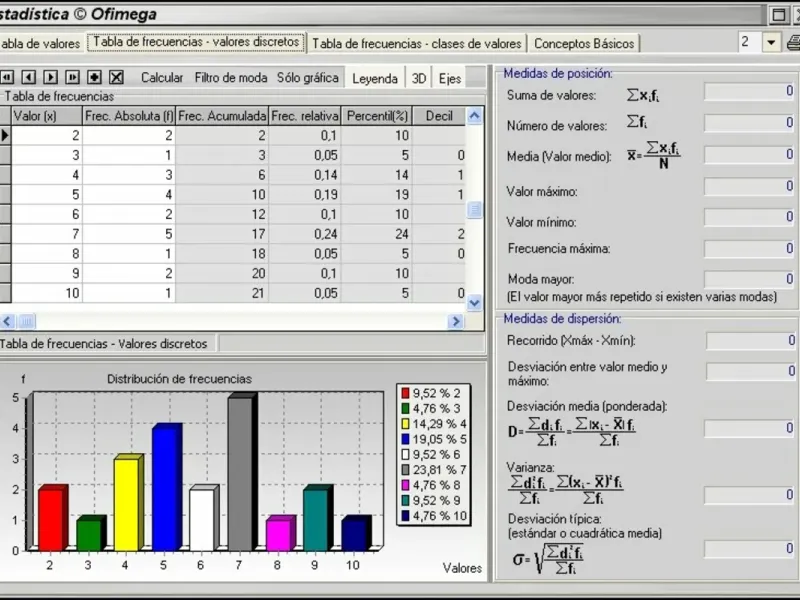The height and width of the screenshot is (600, 800).
Task: Insert new record with plus icon
Action: coord(94,77)
